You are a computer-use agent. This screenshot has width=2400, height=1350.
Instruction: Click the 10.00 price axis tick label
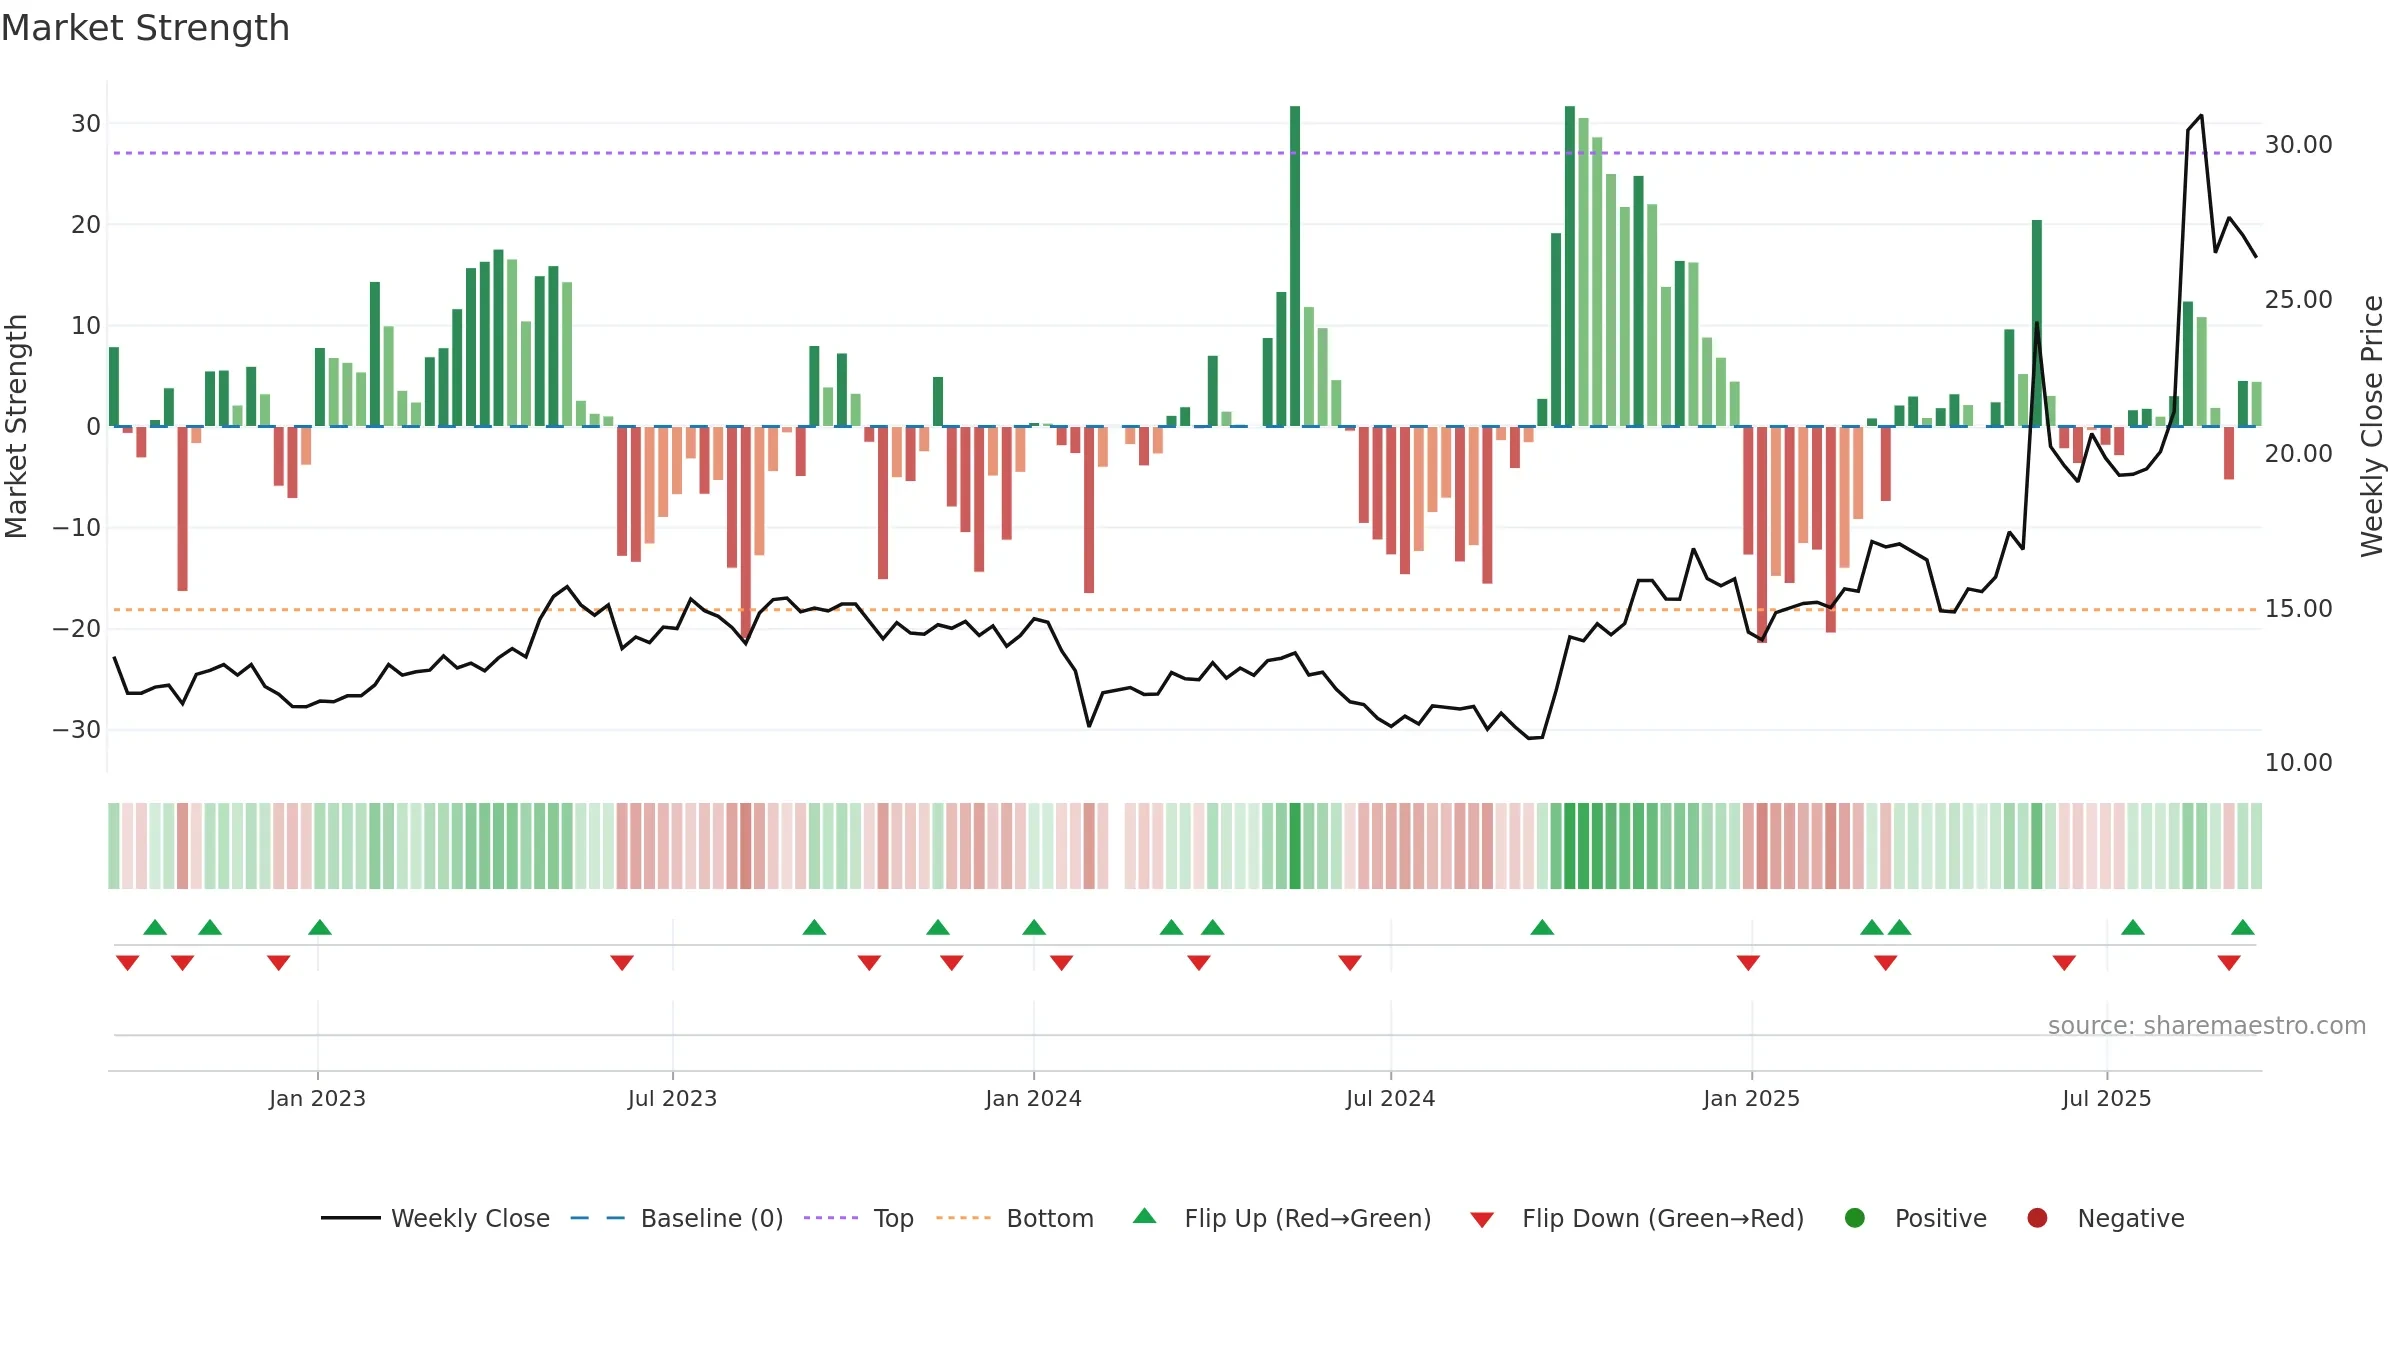(2298, 763)
